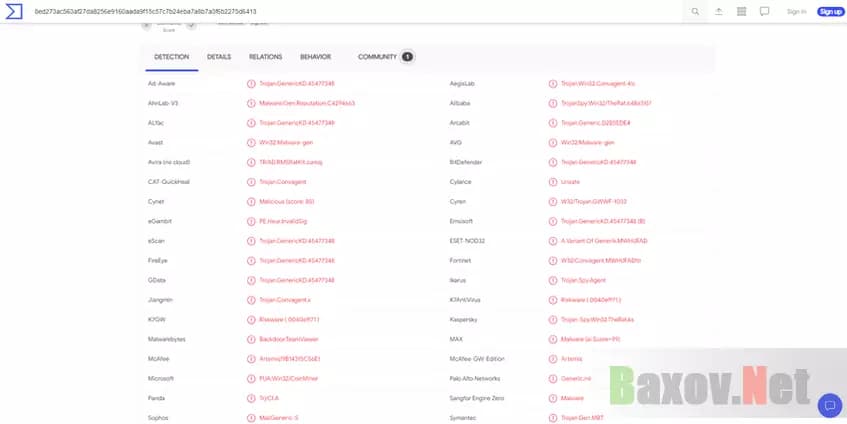Click the upload file icon
The width and height of the screenshot is (847, 424).
coord(719,11)
